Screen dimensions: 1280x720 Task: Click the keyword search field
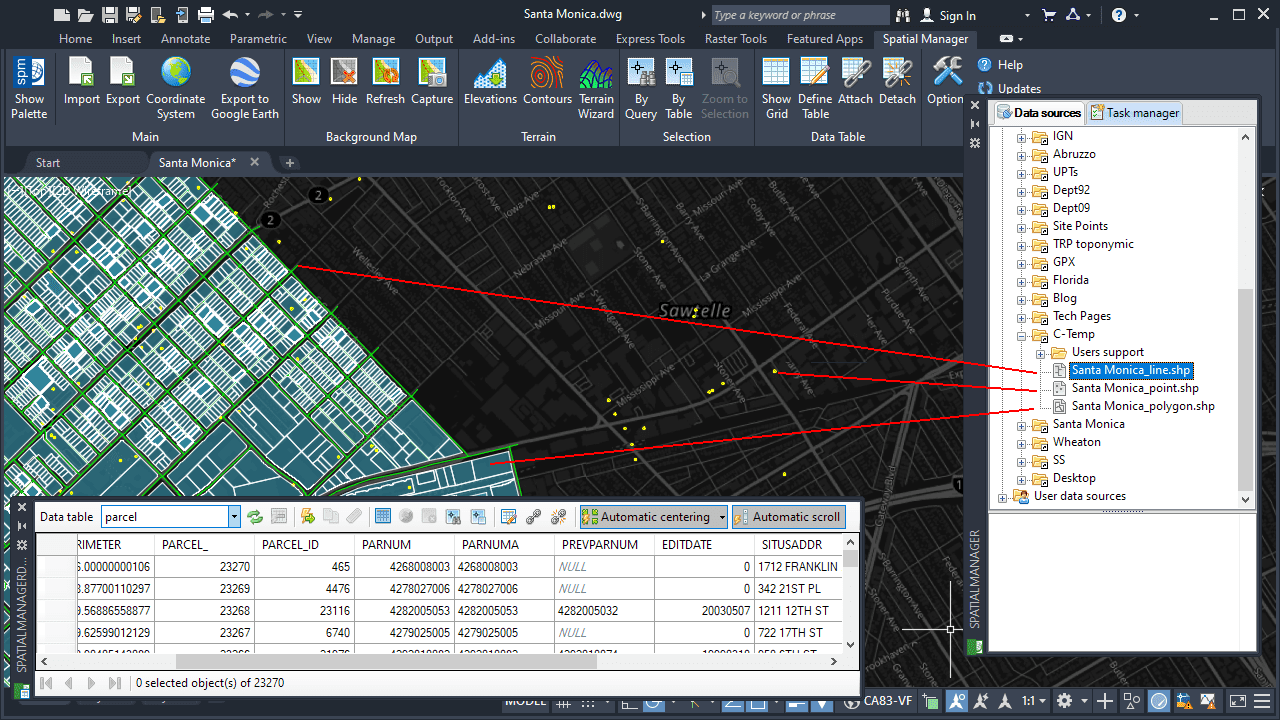pos(799,15)
